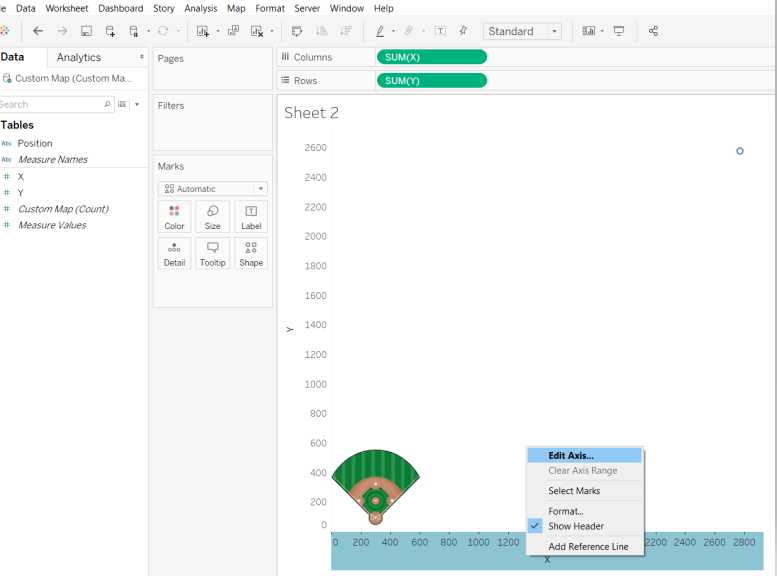Click the Share icon in toolbar
This screenshot has width=777, height=576.
pos(654,31)
